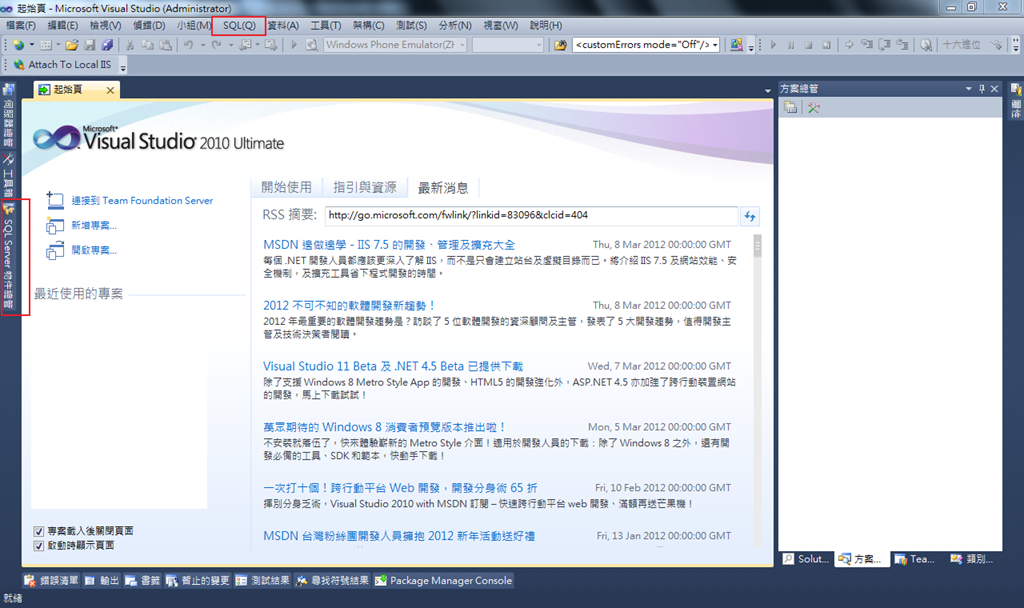Click the Paste clipboard icon

coord(166,45)
